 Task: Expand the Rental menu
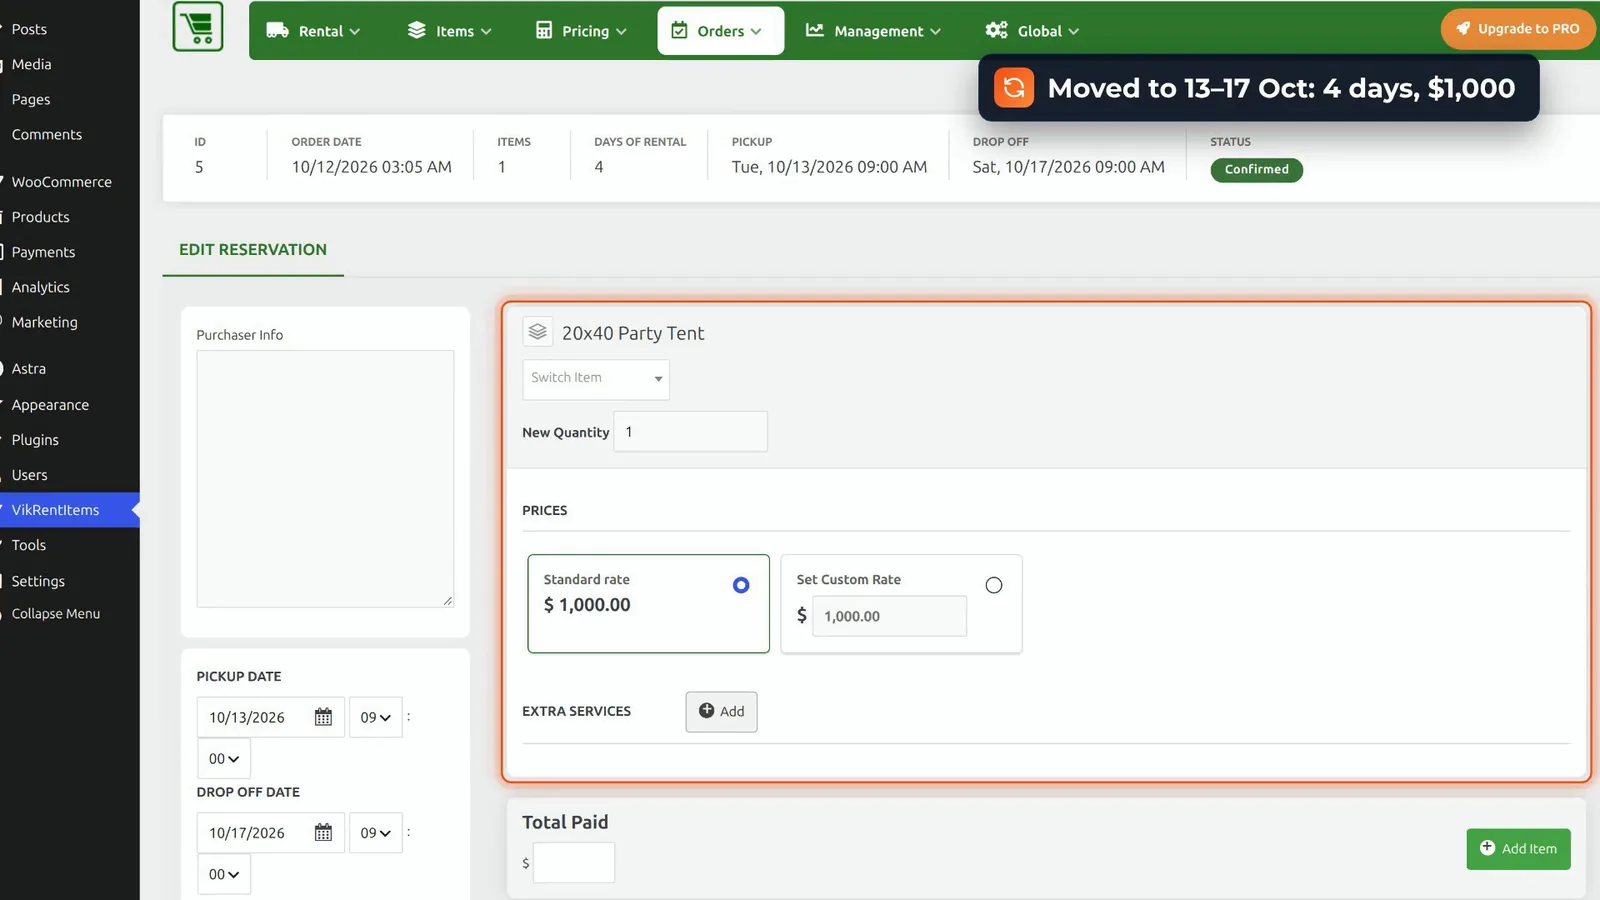point(313,31)
